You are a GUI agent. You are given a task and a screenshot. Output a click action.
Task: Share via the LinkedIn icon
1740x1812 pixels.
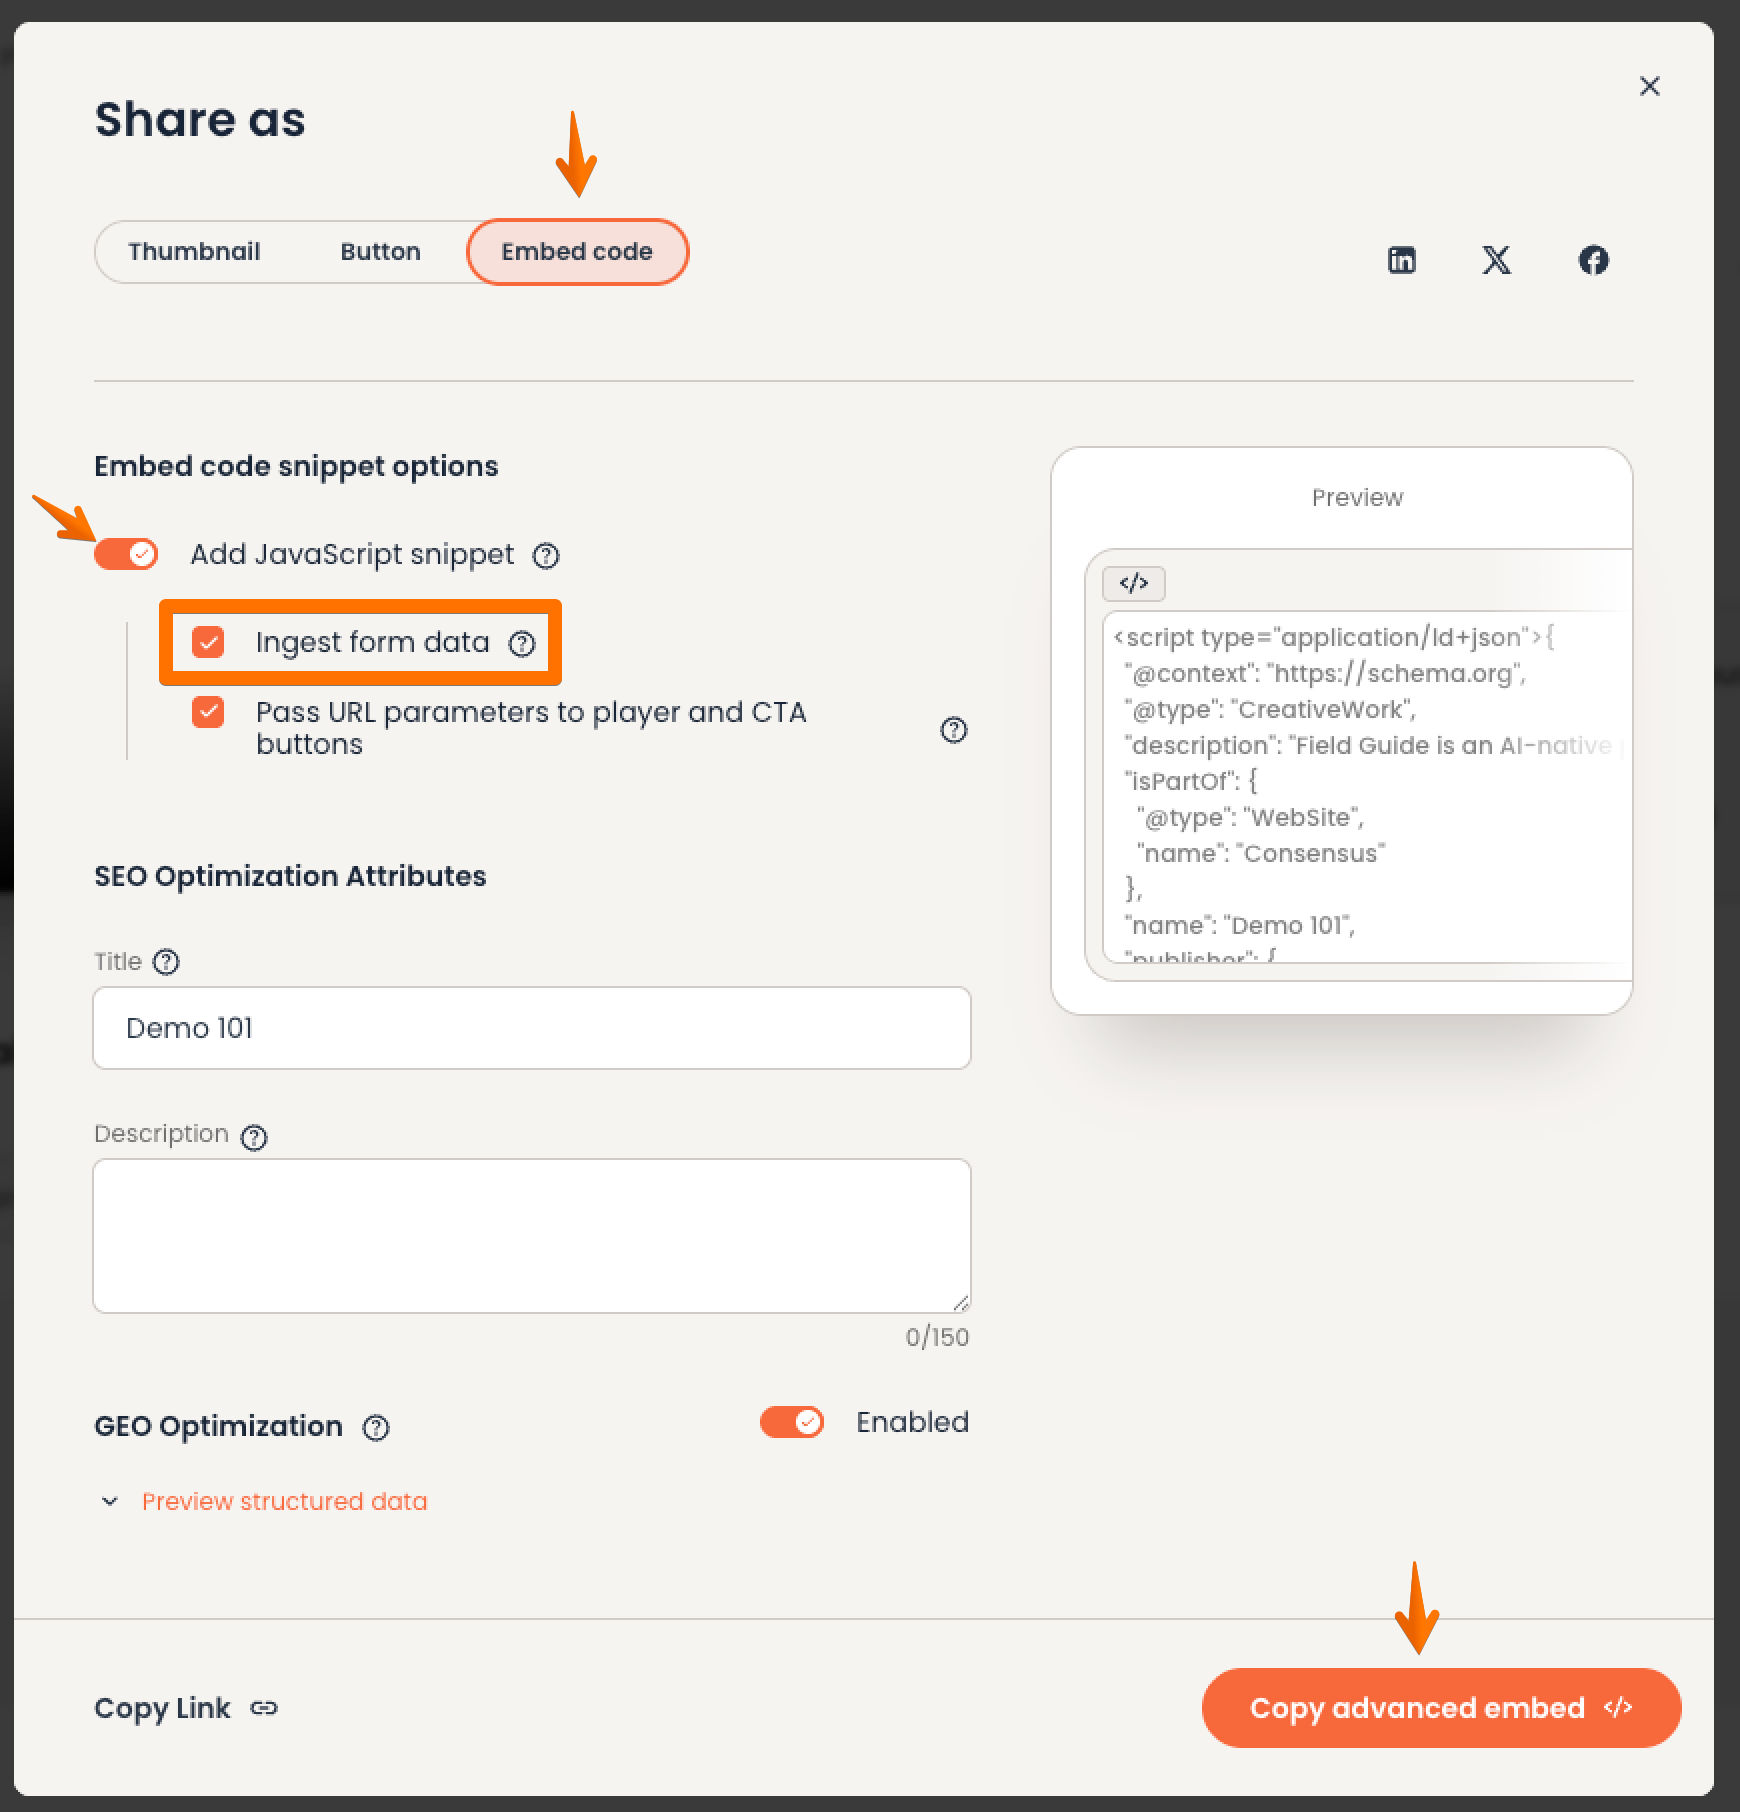tap(1401, 260)
